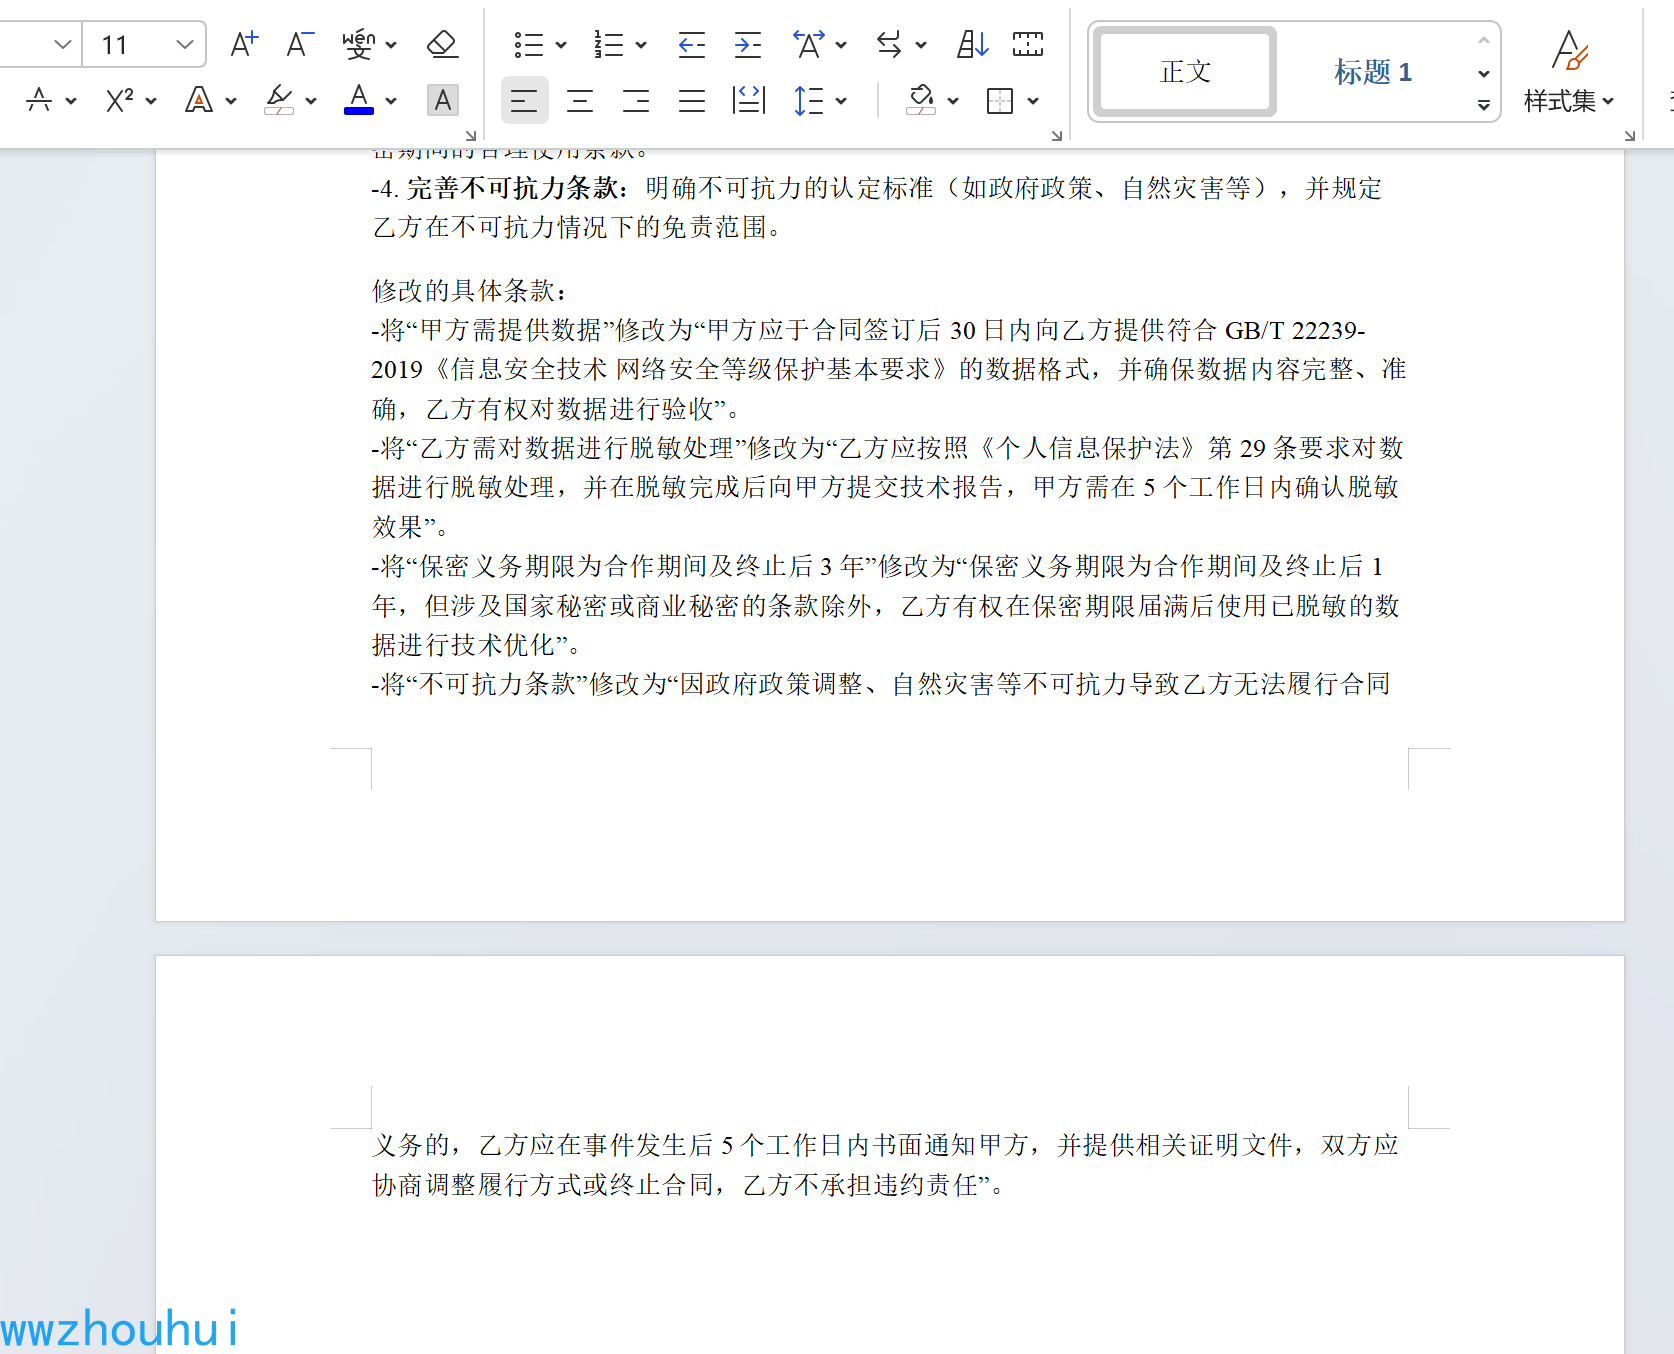Set line spacing

pos(808,100)
